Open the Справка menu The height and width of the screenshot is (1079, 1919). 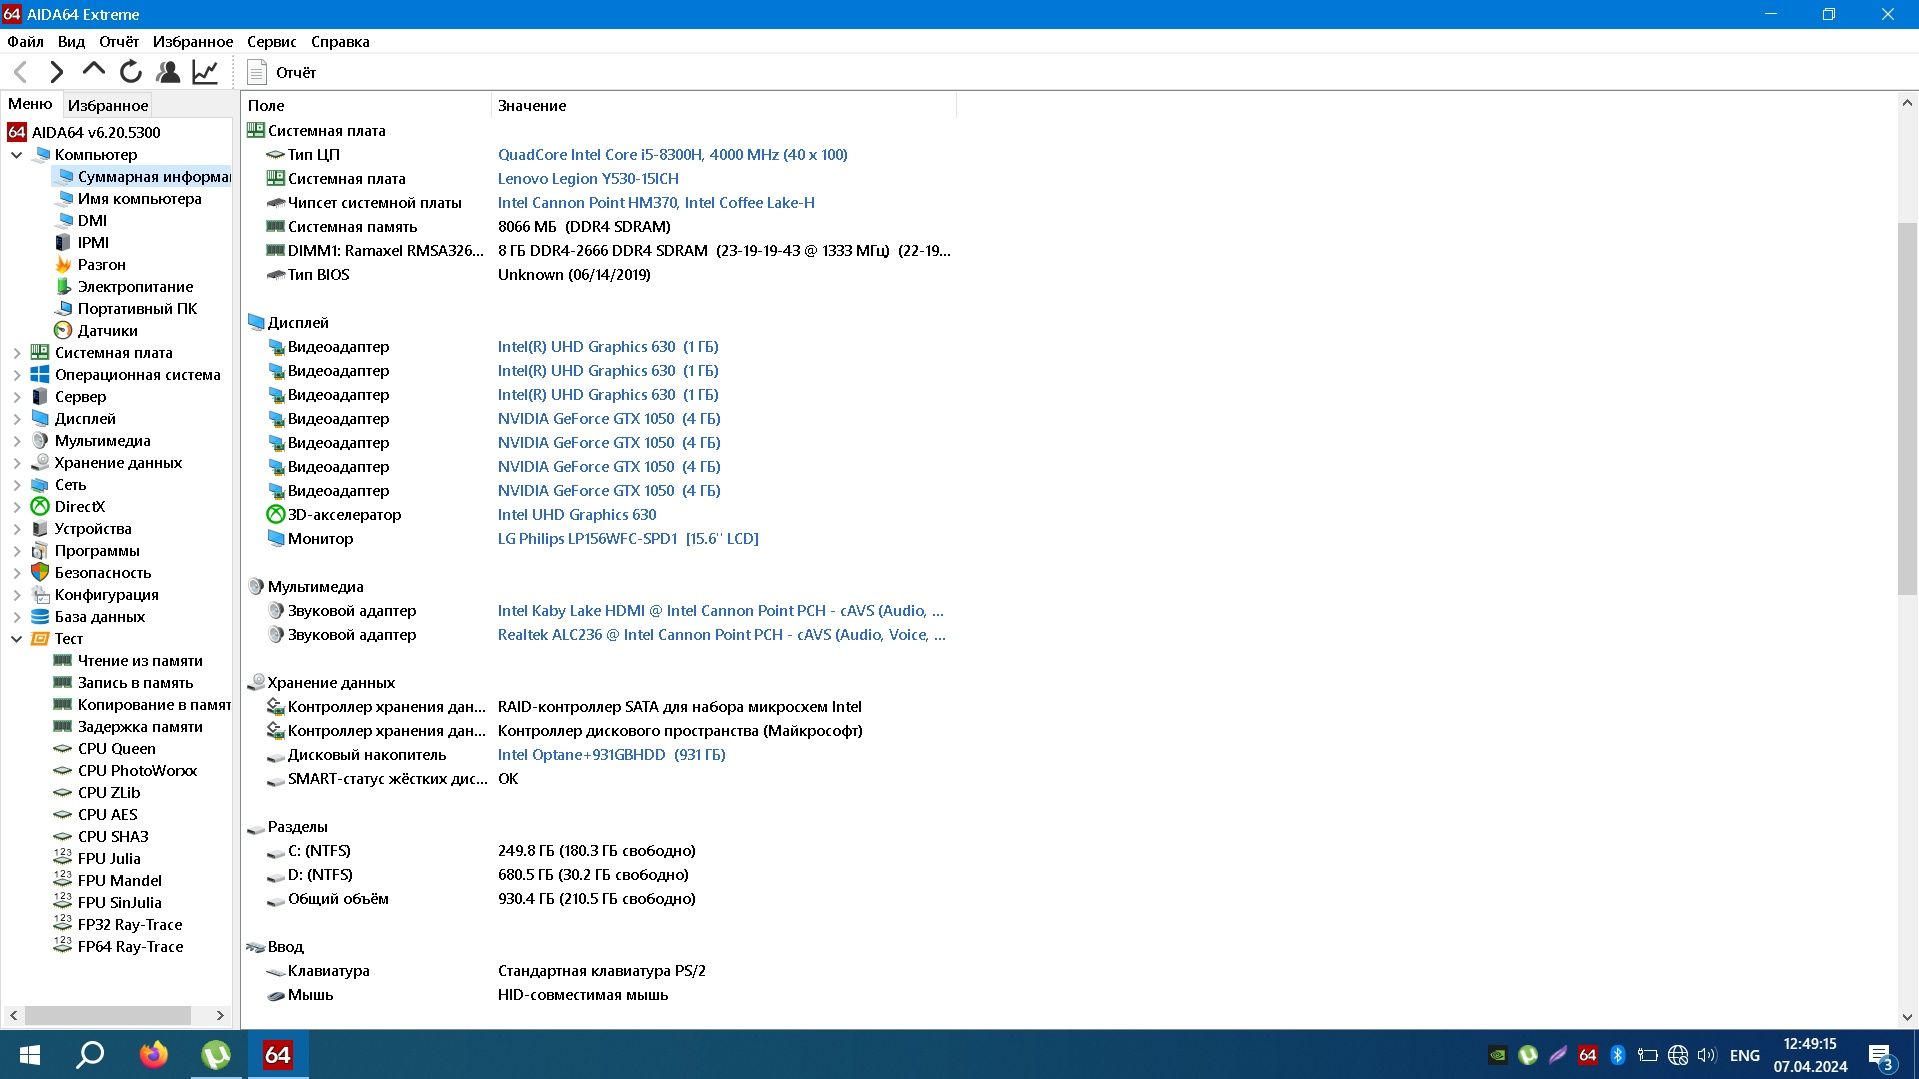click(x=340, y=42)
